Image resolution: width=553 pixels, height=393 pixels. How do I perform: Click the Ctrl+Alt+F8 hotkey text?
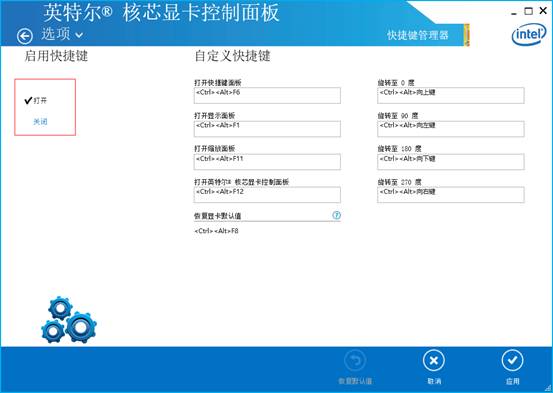point(216,231)
